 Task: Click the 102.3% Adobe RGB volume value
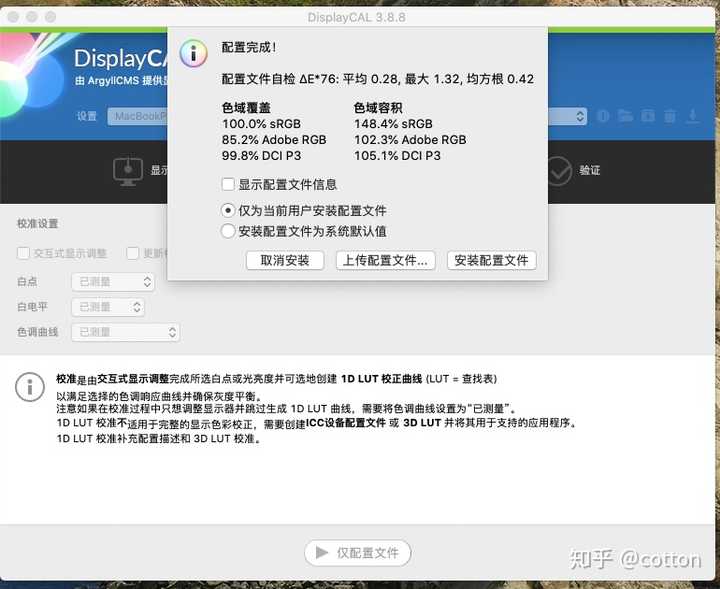410,140
